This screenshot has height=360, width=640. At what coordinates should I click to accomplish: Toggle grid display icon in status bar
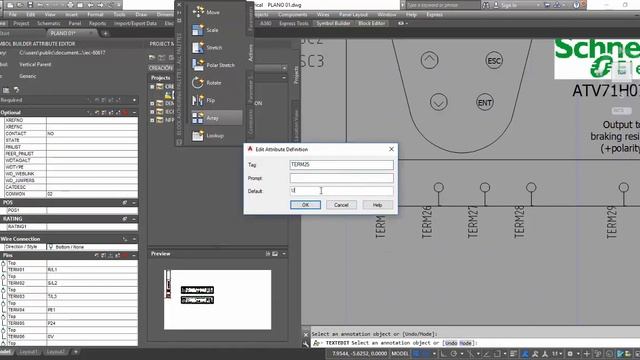417,353
